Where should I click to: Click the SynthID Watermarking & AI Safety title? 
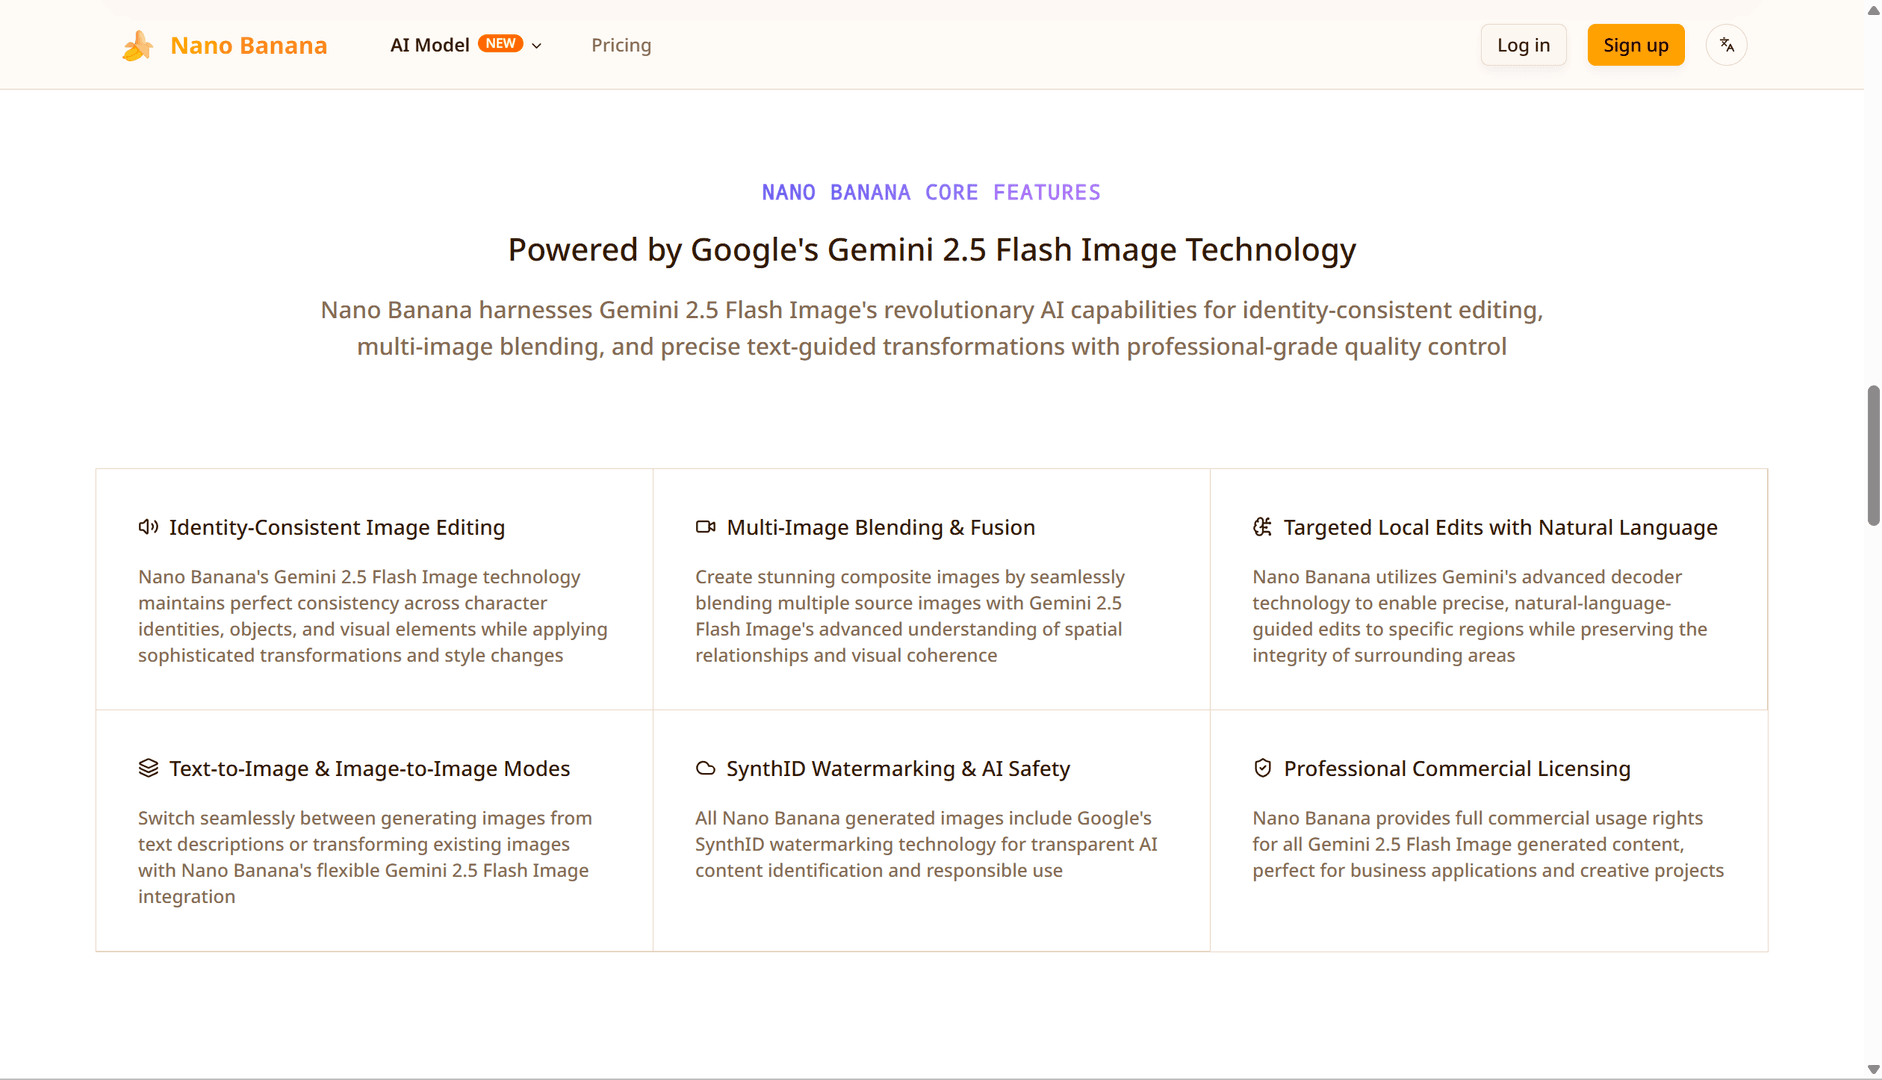point(898,768)
